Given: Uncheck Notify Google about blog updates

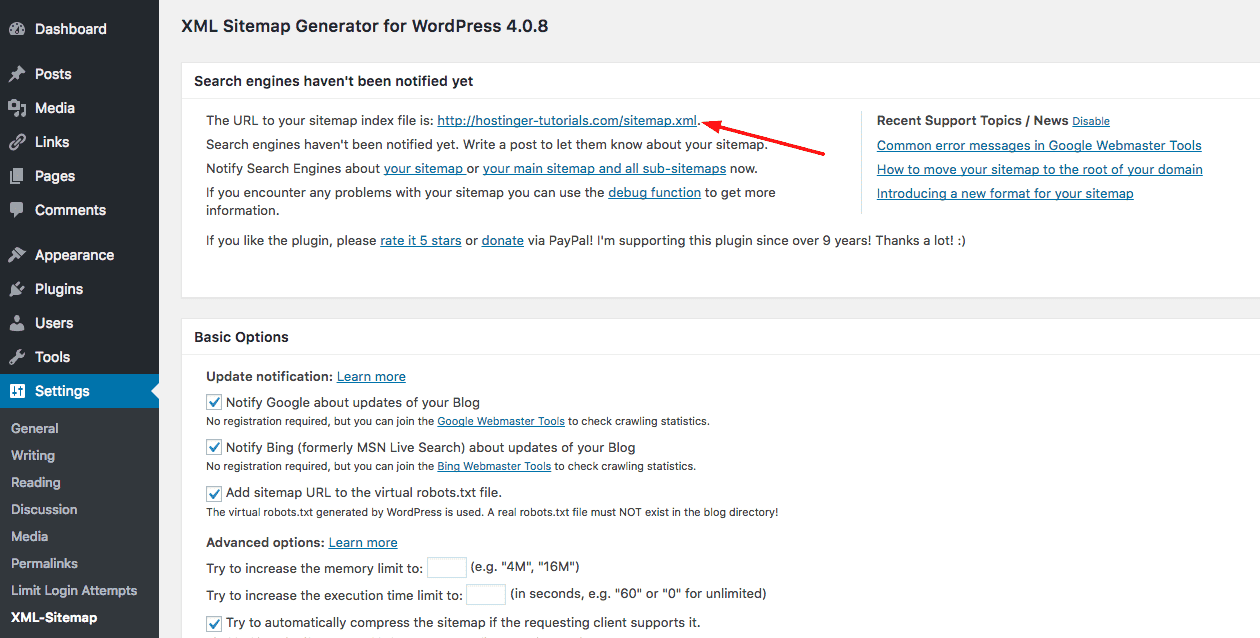Looking at the screenshot, I should (214, 402).
